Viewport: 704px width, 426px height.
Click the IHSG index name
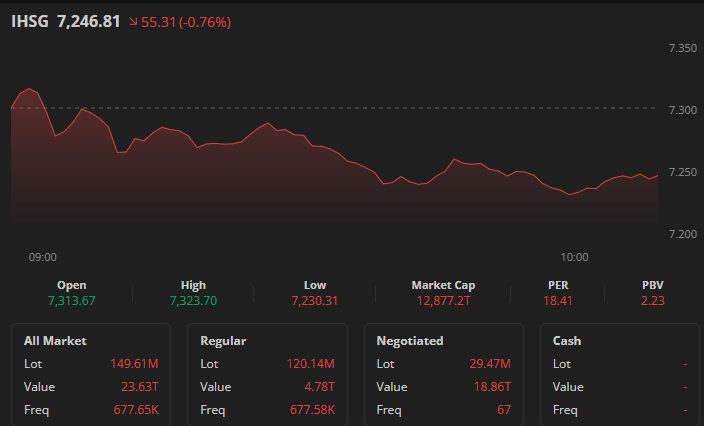click(30, 22)
